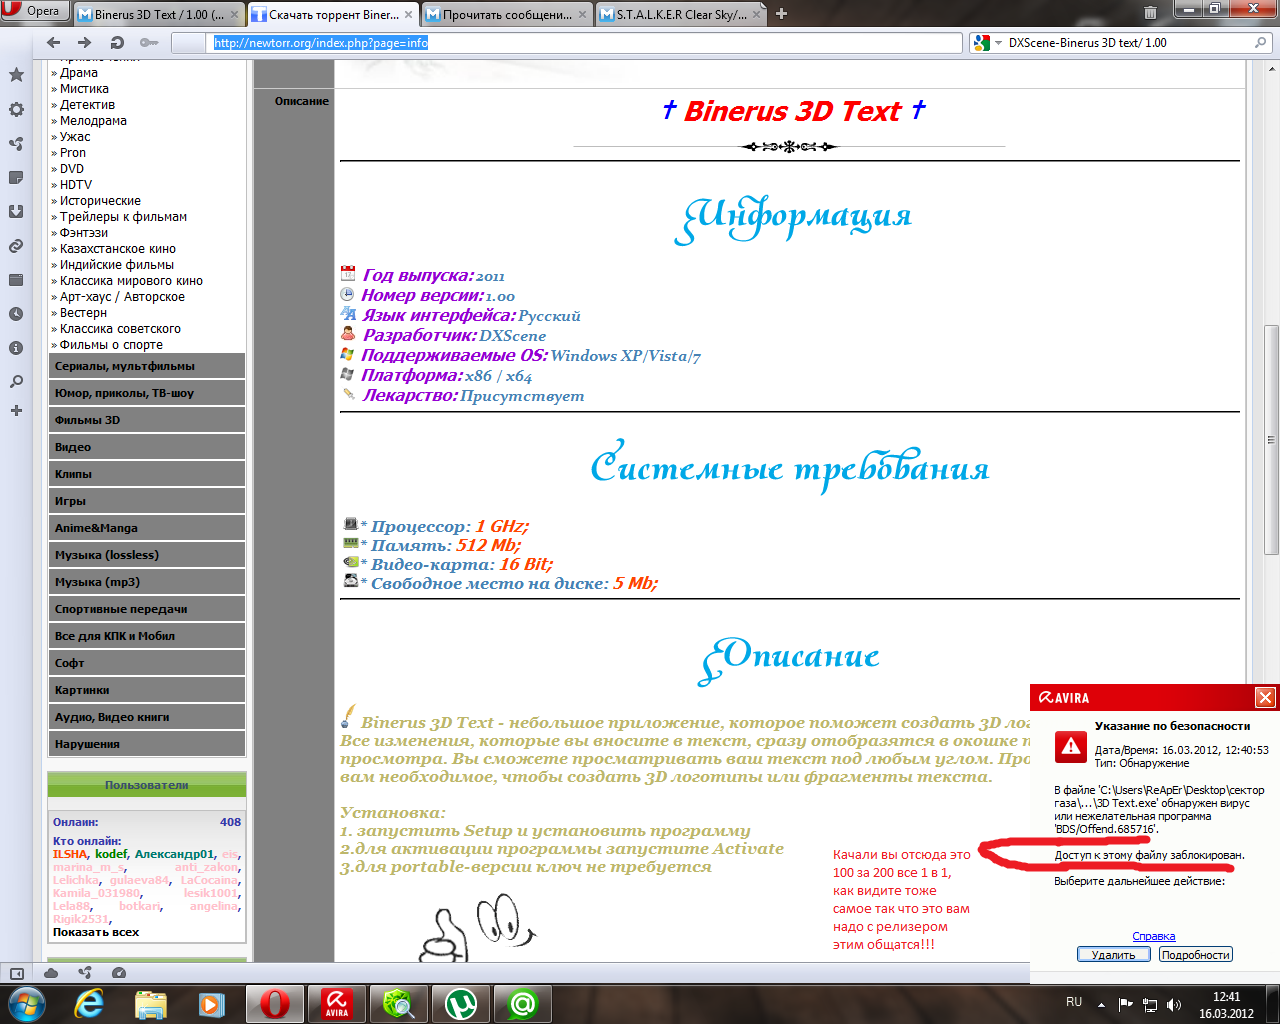The width and height of the screenshot is (1280, 1024).
Task: Open the Драма category link
Action: (x=79, y=73)
